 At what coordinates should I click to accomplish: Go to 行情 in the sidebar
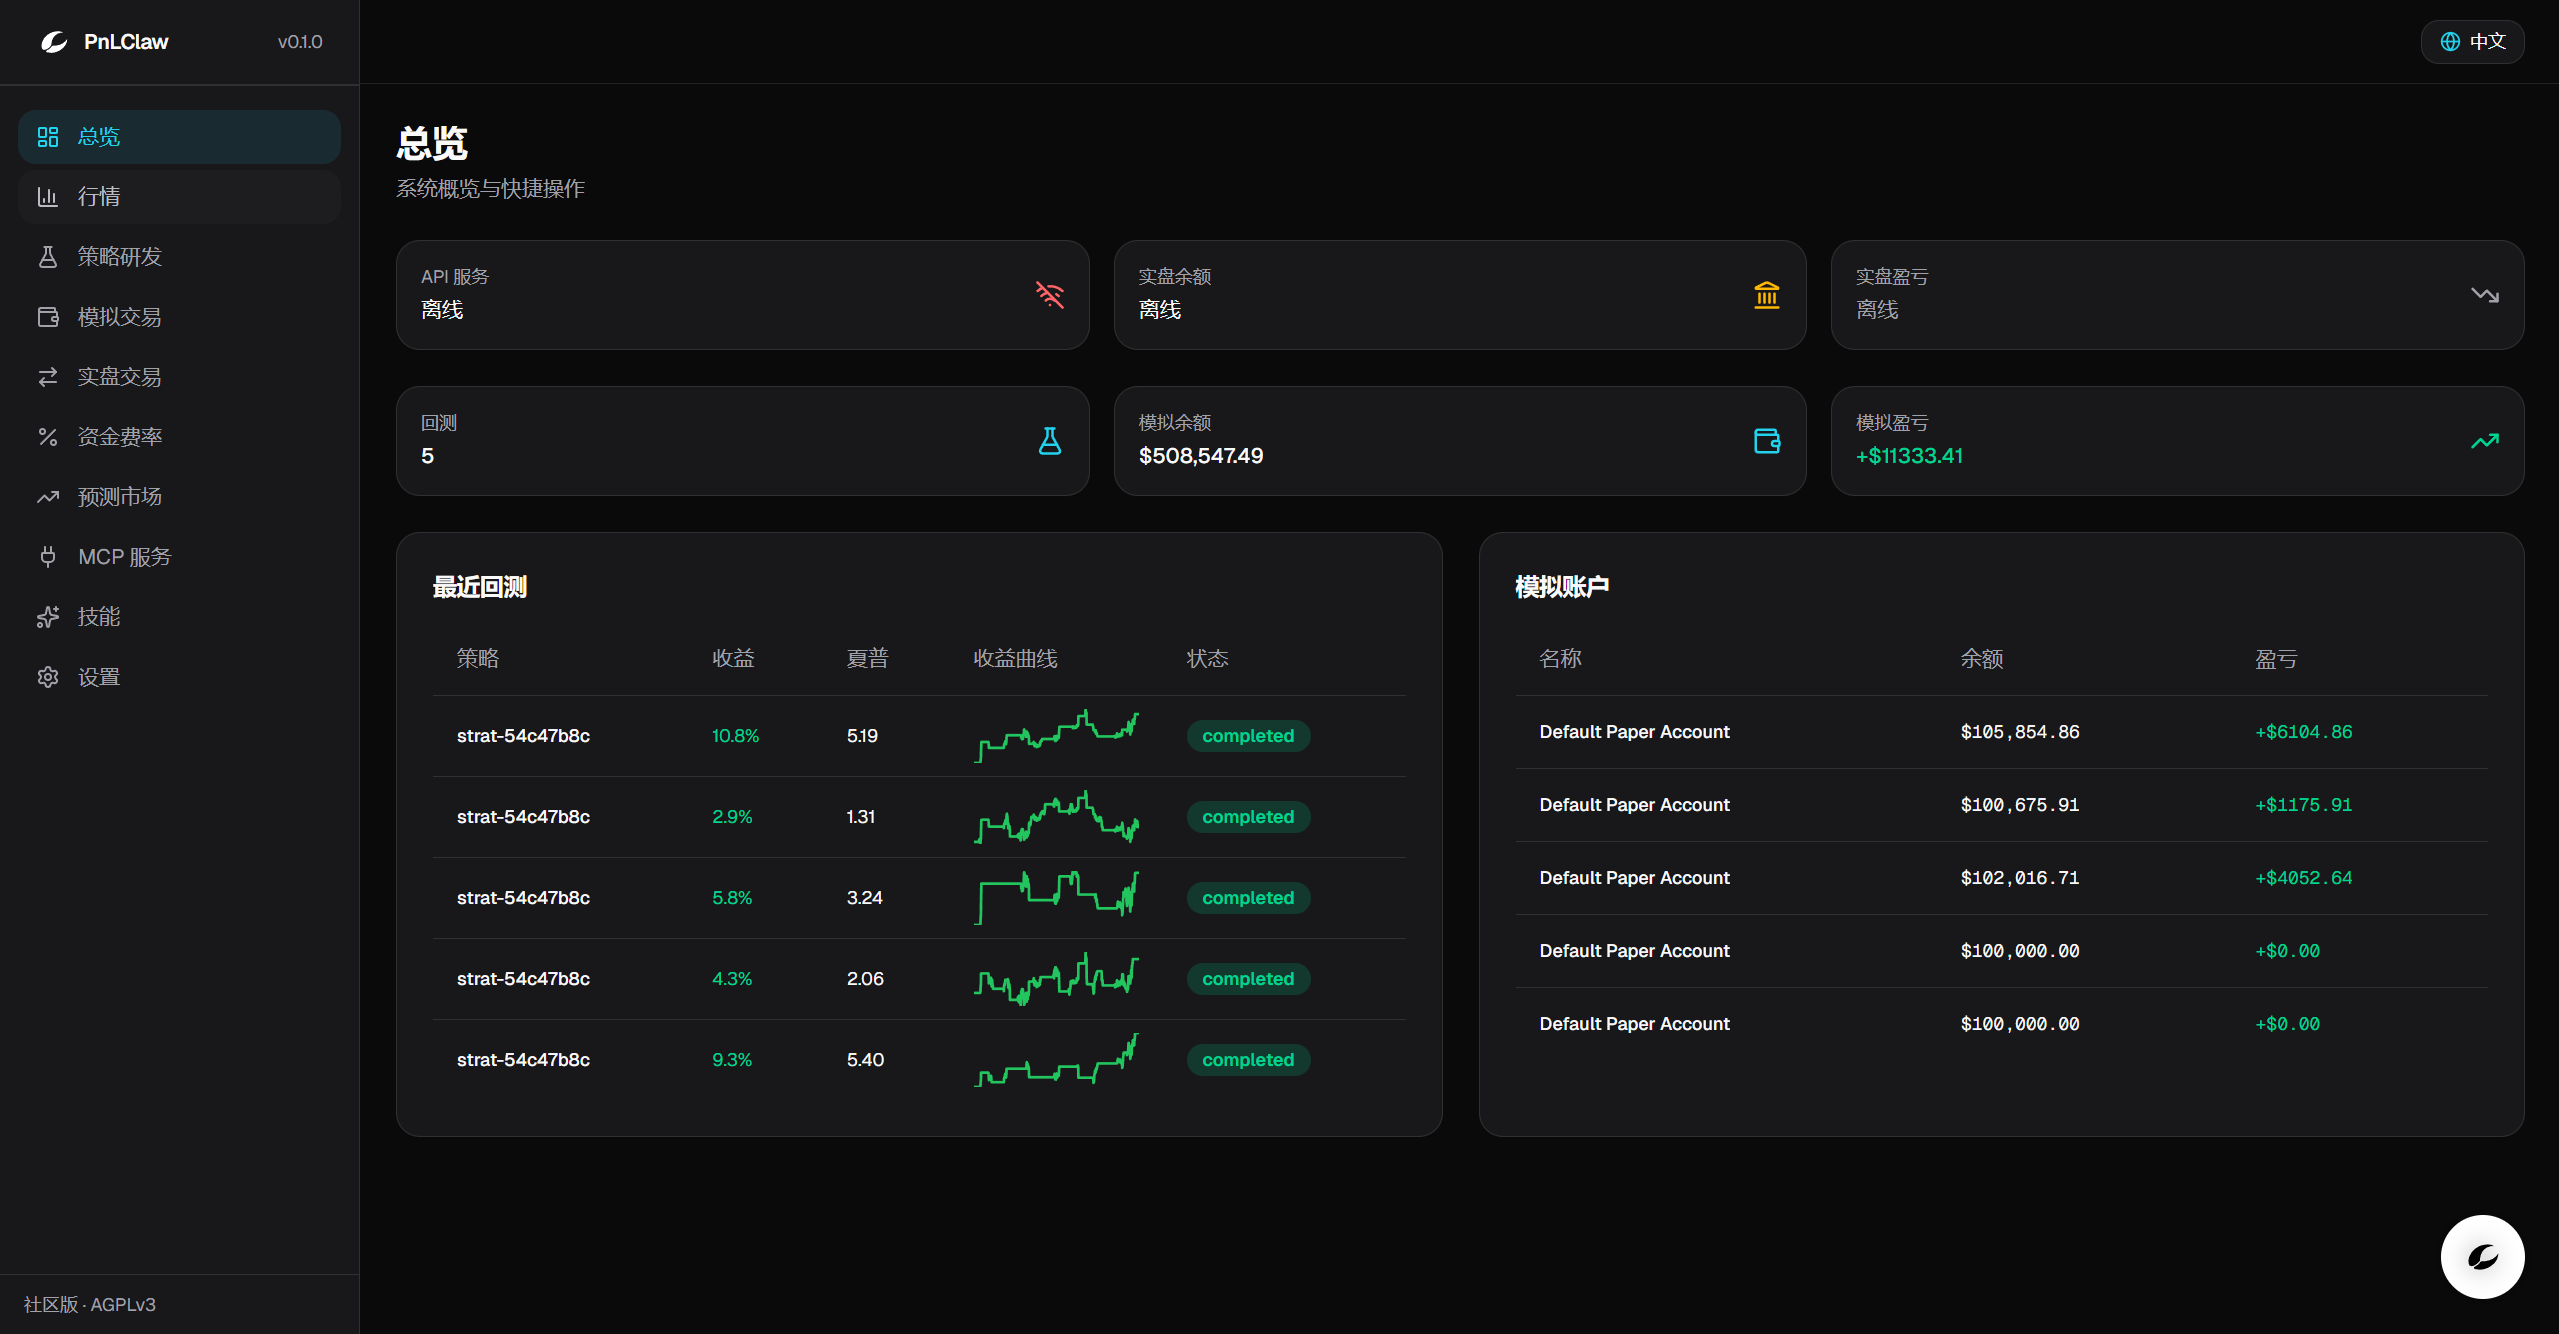[x=179, y=197]
